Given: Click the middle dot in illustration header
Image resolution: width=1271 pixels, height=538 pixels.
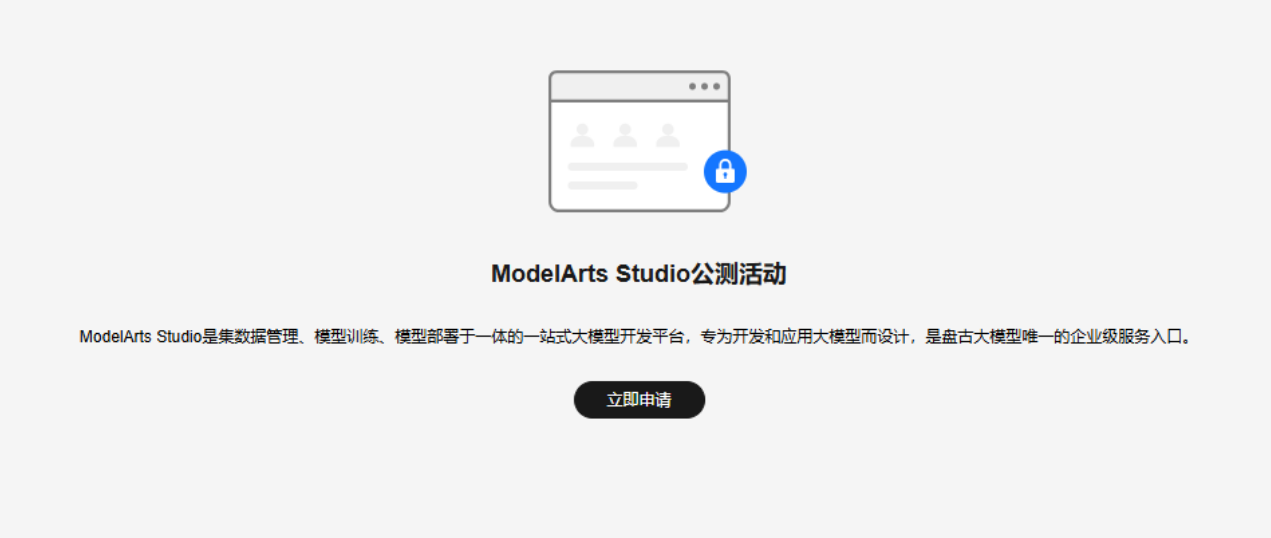Looking at the screenshot, I should point(705,86).
